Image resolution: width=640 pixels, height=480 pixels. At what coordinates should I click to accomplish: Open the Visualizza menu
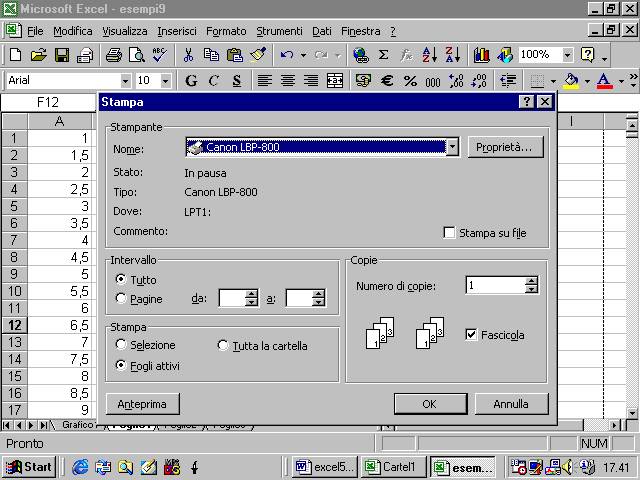pos(124,31)
